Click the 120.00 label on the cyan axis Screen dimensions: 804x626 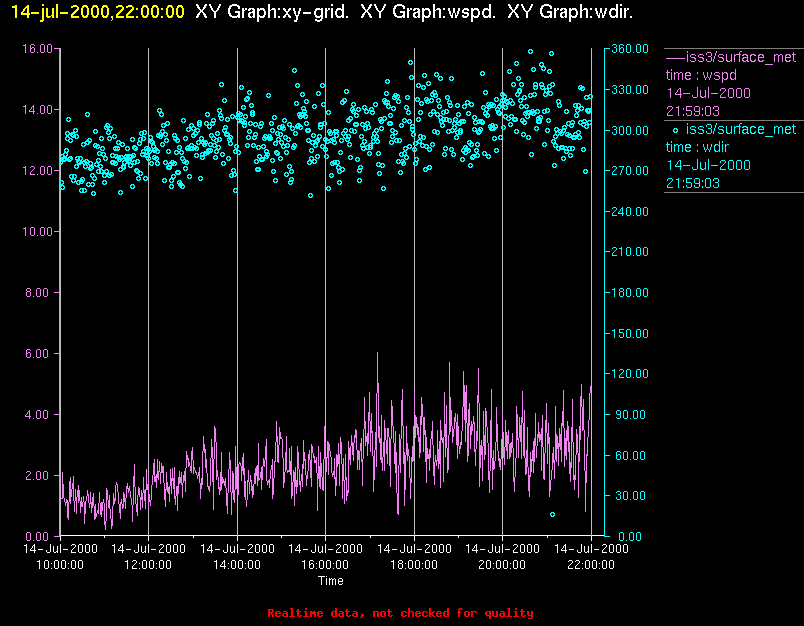[630, 374]
